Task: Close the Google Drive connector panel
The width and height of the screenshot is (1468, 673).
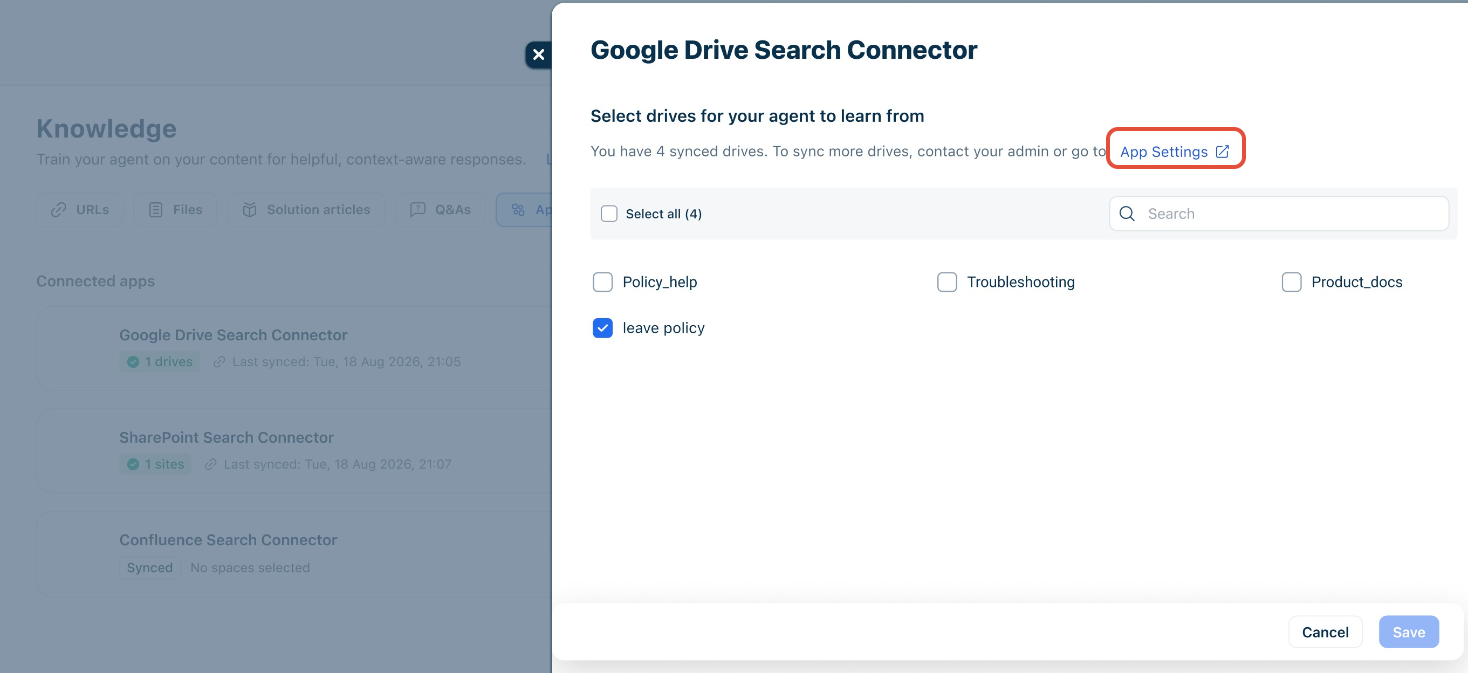Action: coord(539,55)
